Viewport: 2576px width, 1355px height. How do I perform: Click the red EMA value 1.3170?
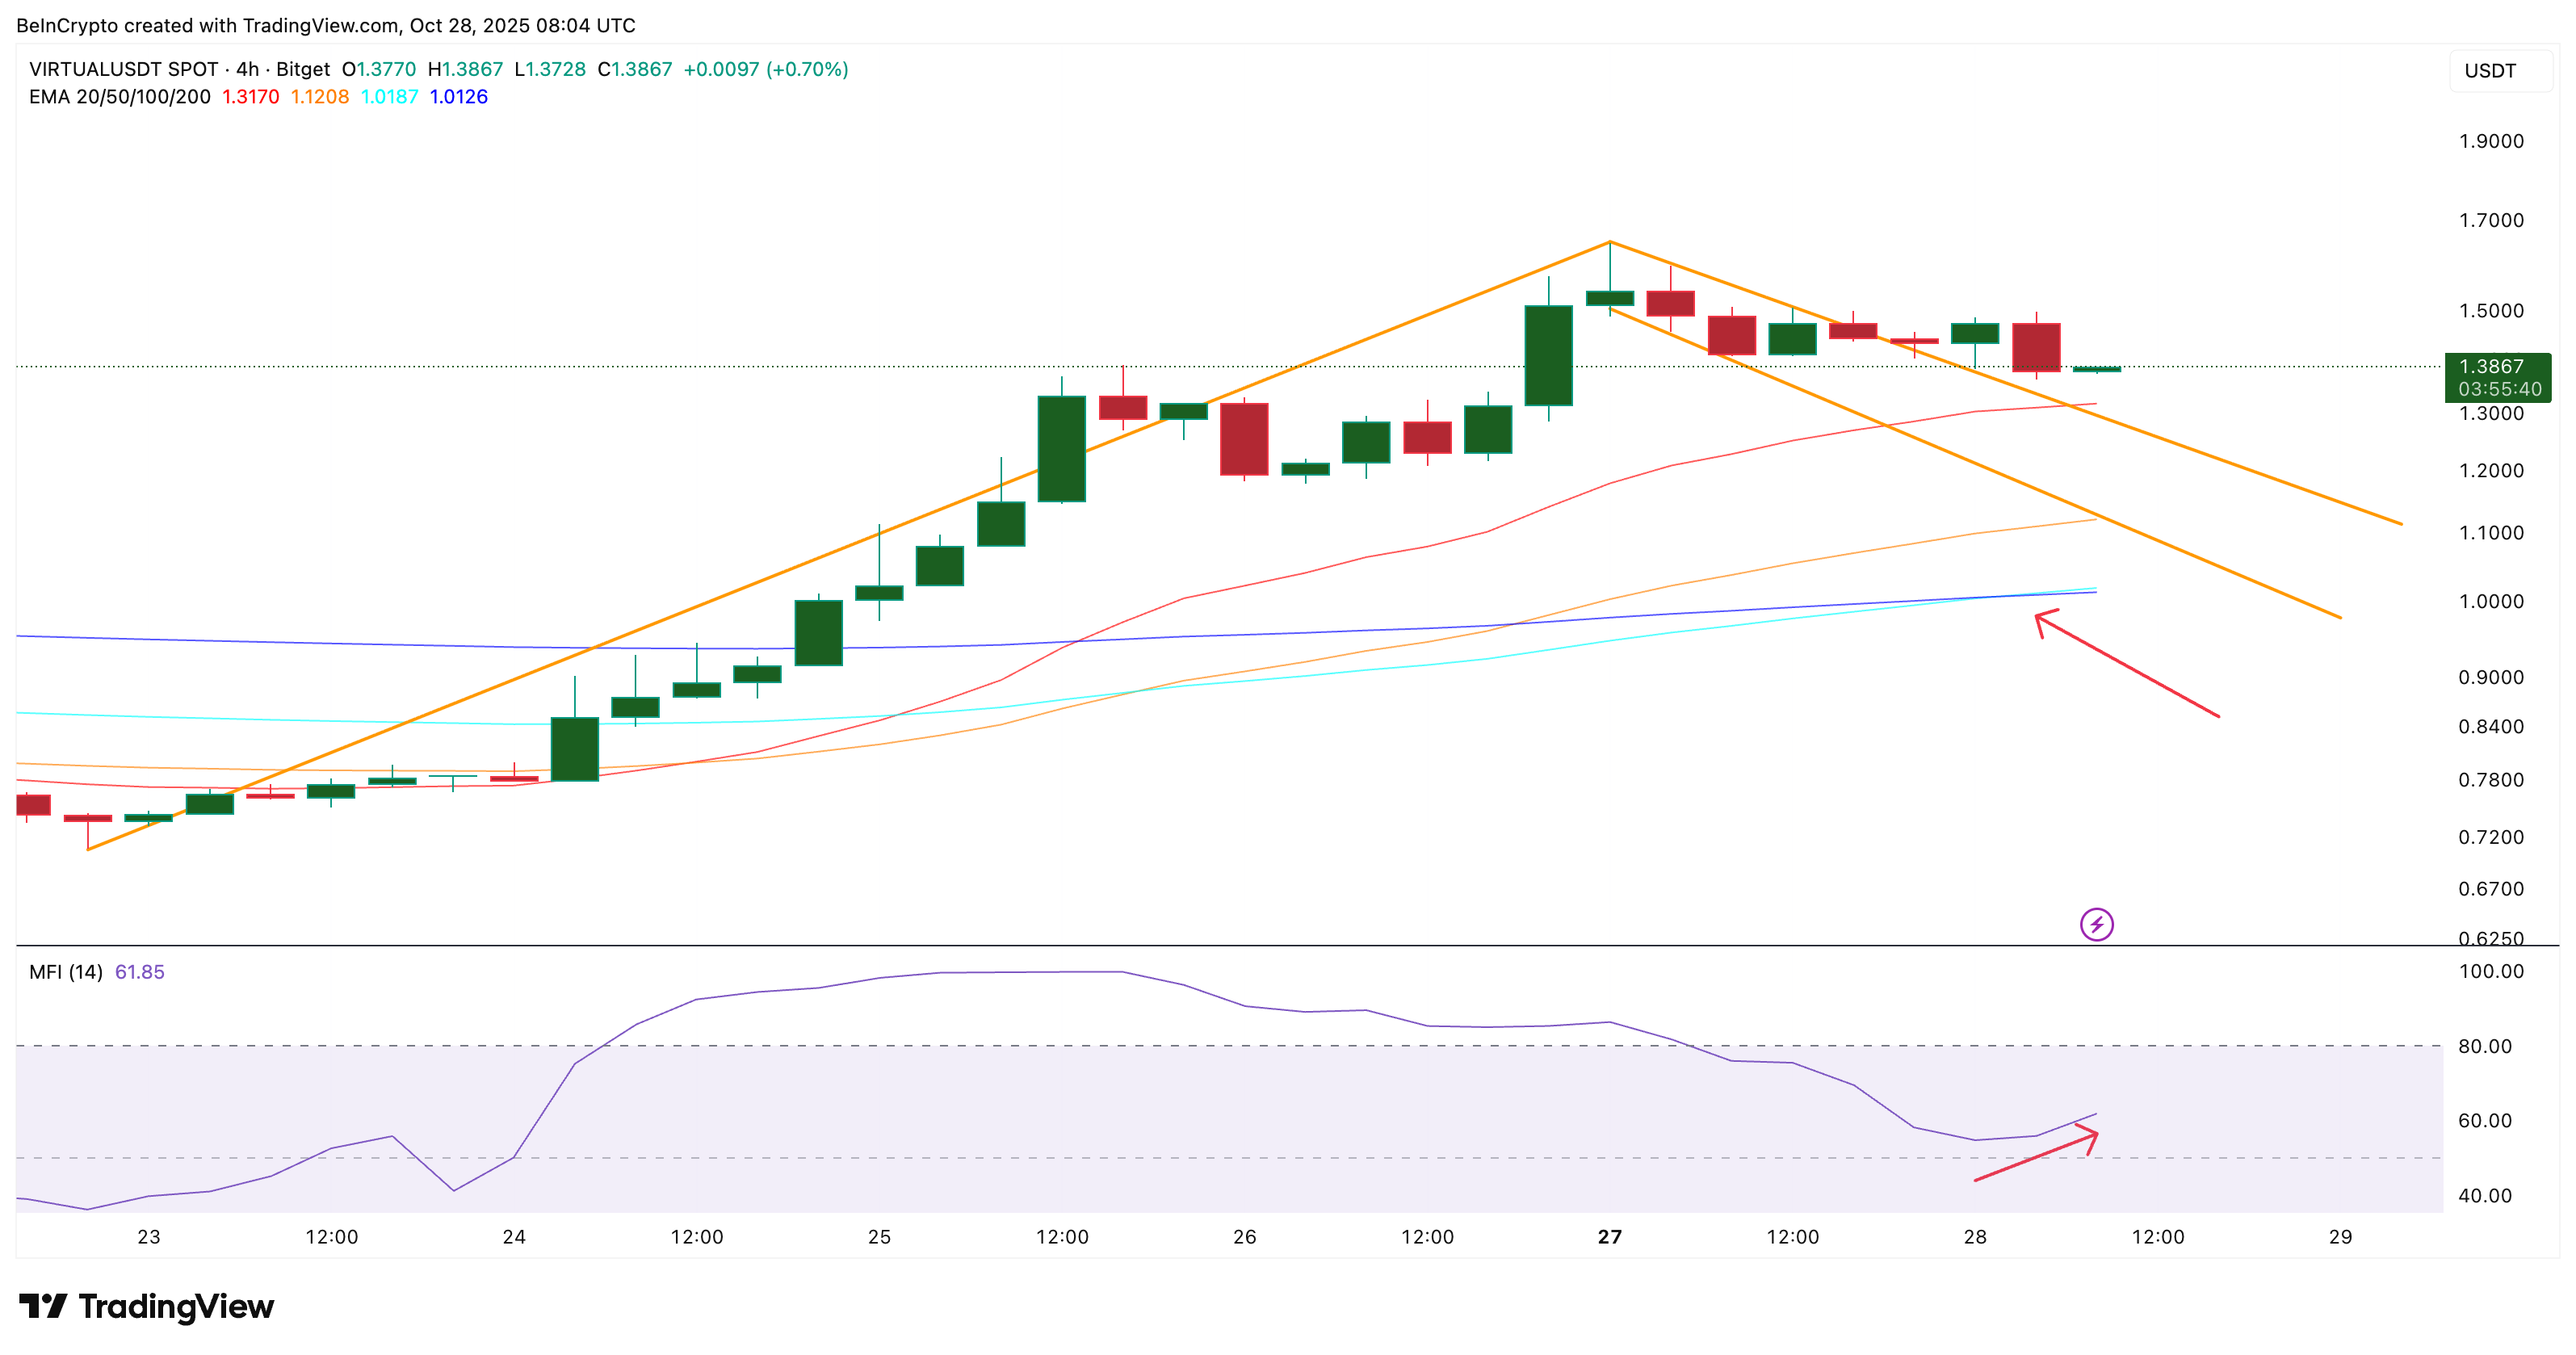tap(250, 97)
